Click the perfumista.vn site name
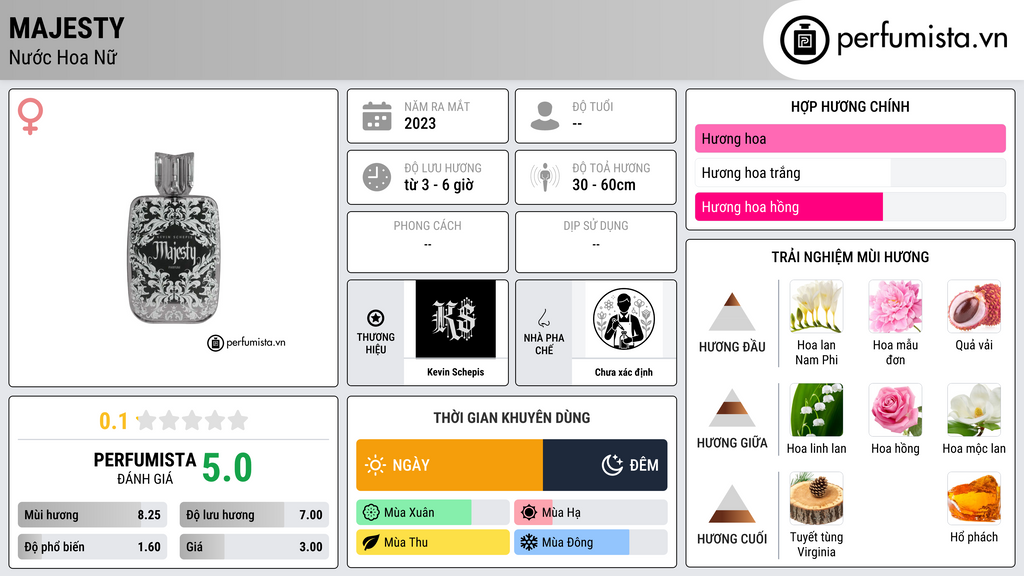 tap(922, 38)
